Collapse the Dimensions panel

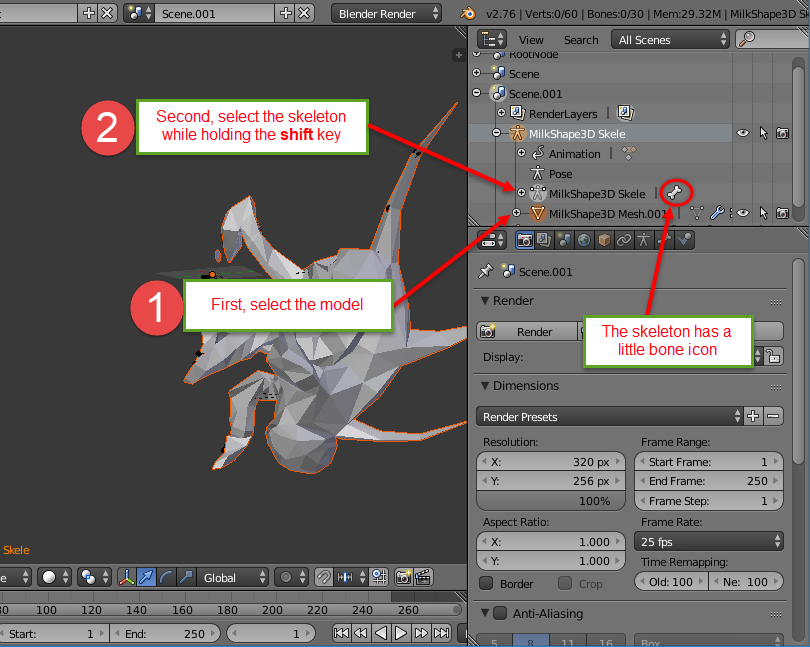tap(485, 386)
